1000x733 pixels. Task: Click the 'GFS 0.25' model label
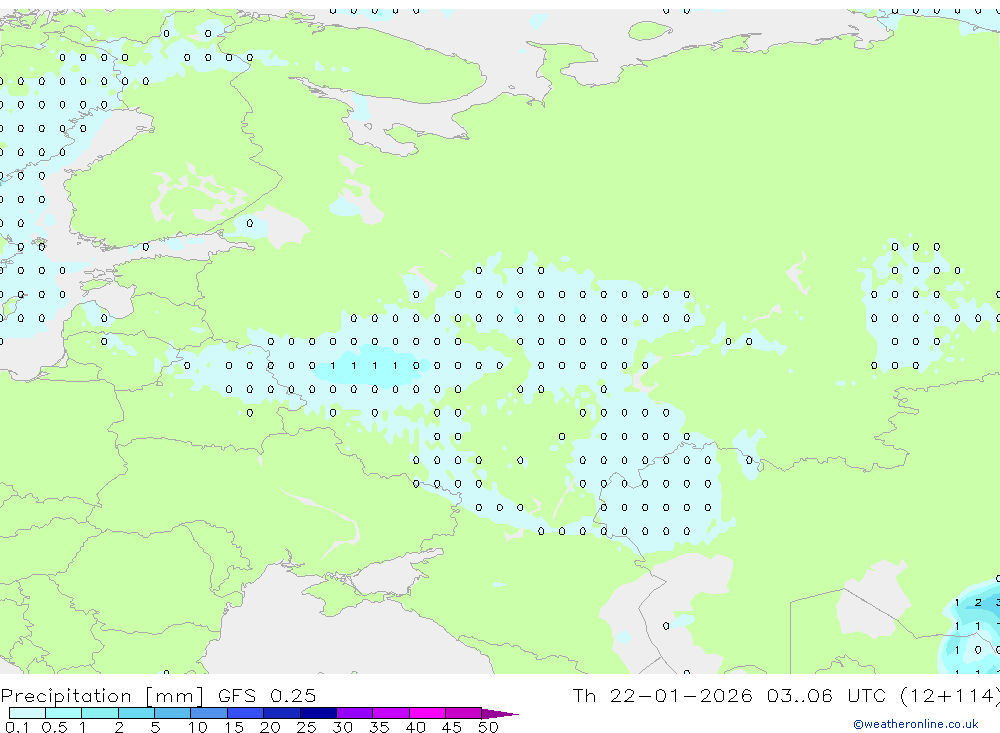pos(267,696)
